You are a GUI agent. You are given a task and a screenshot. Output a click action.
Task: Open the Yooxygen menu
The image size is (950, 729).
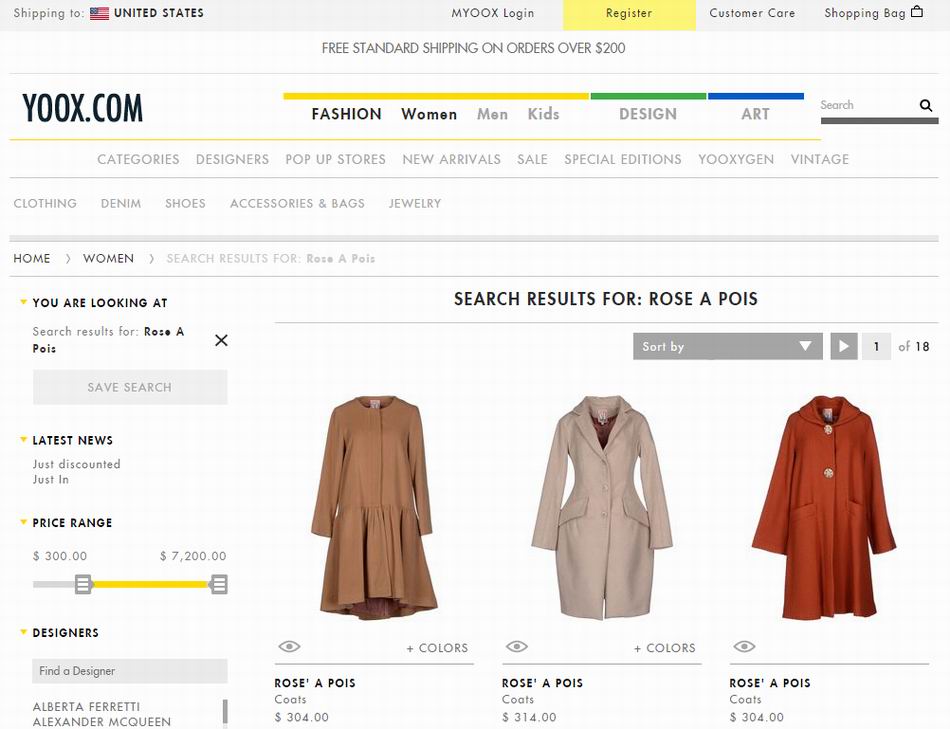pos(736,159)
